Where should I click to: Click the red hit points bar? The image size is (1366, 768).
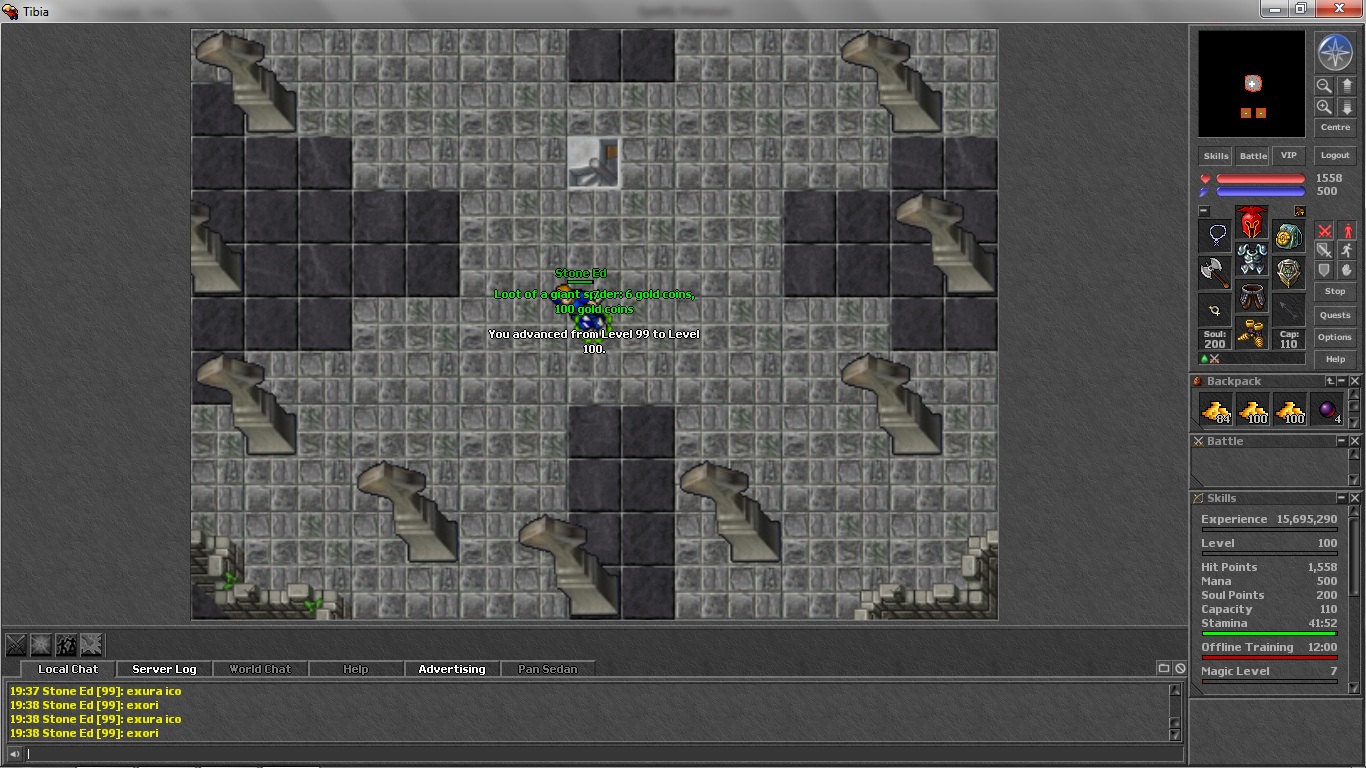click(x=1260, y=179)
